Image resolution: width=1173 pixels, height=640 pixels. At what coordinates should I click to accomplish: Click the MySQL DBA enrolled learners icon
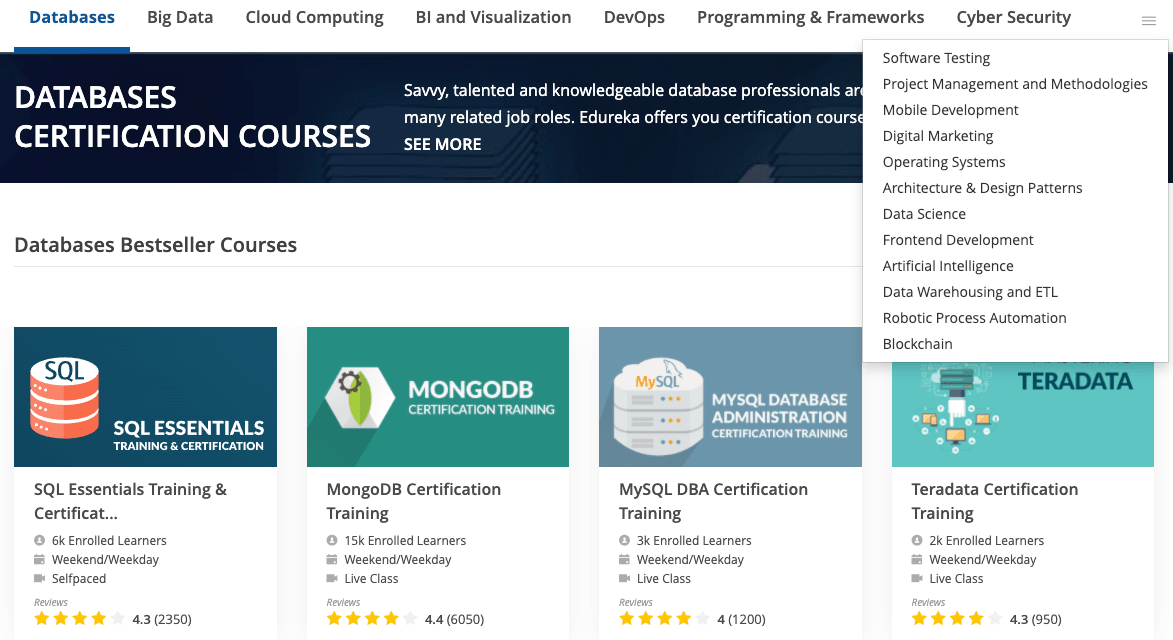(x=625, y=540)
